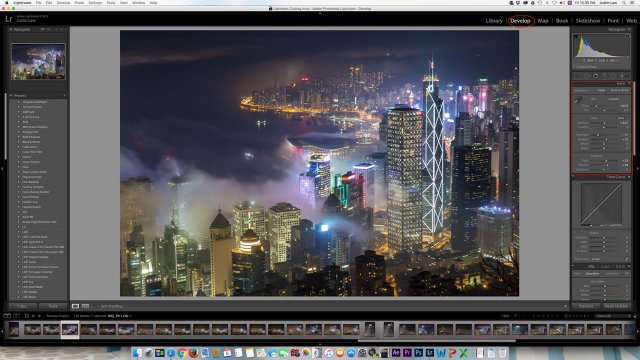Select the white balance eyedropper tool
The image size is (640, 360).
point(578,100)
